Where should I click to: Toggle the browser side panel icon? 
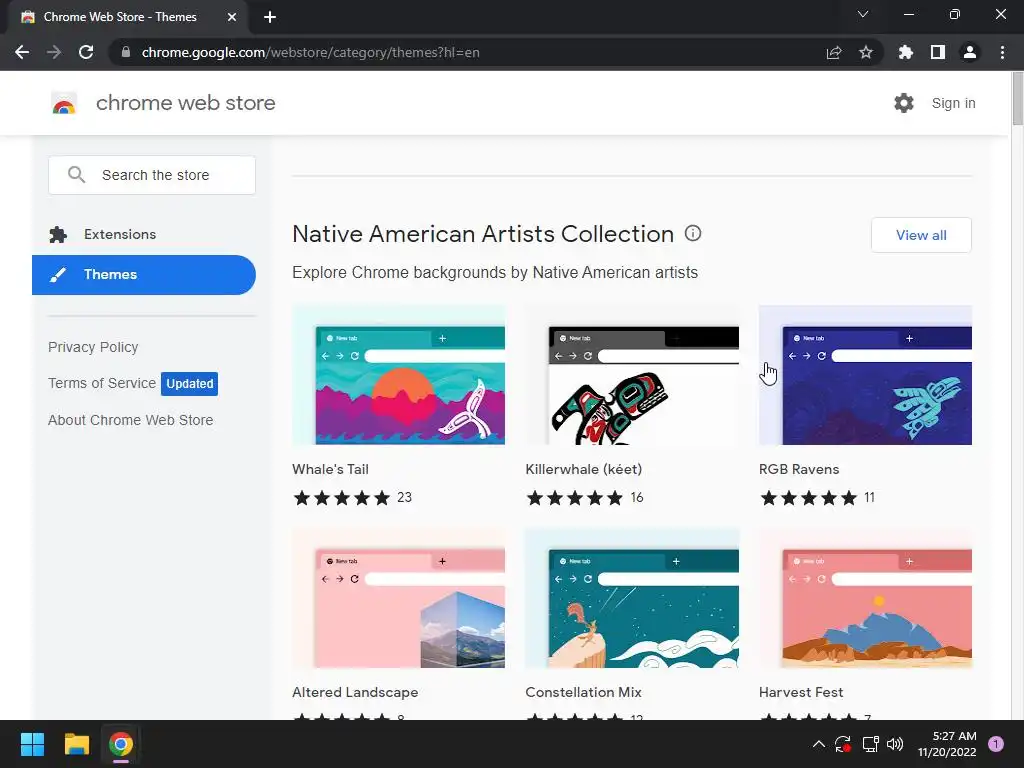point(937,52)
